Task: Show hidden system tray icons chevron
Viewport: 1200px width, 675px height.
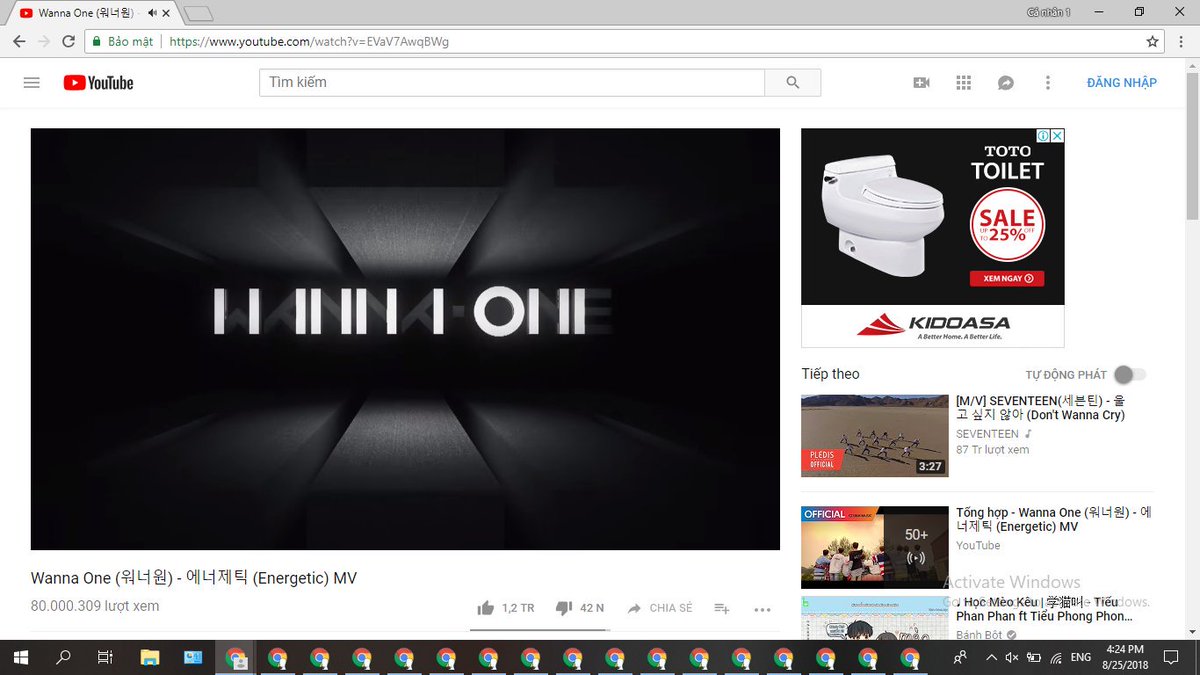Action: (991, 657)
